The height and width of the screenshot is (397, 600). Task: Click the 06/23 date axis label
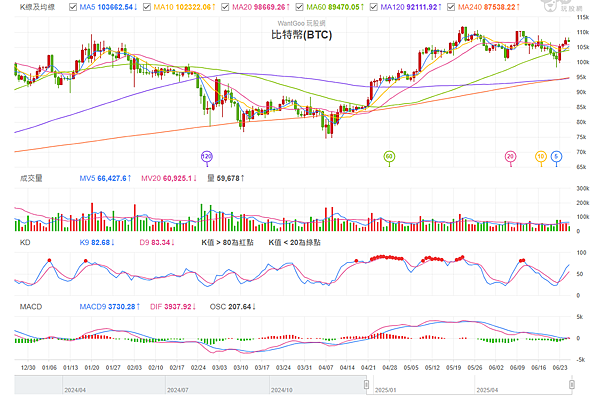(x=560, y=368)
